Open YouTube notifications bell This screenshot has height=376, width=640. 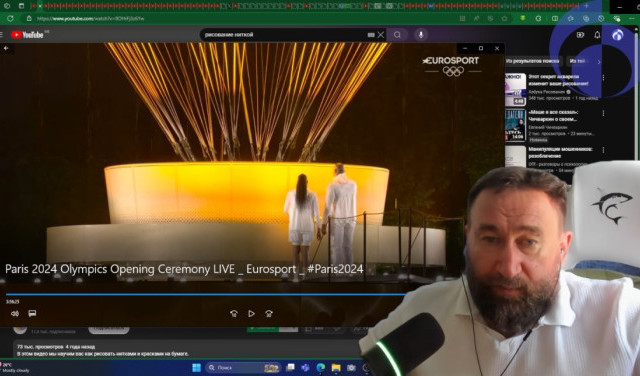click(x=597, y=35)
